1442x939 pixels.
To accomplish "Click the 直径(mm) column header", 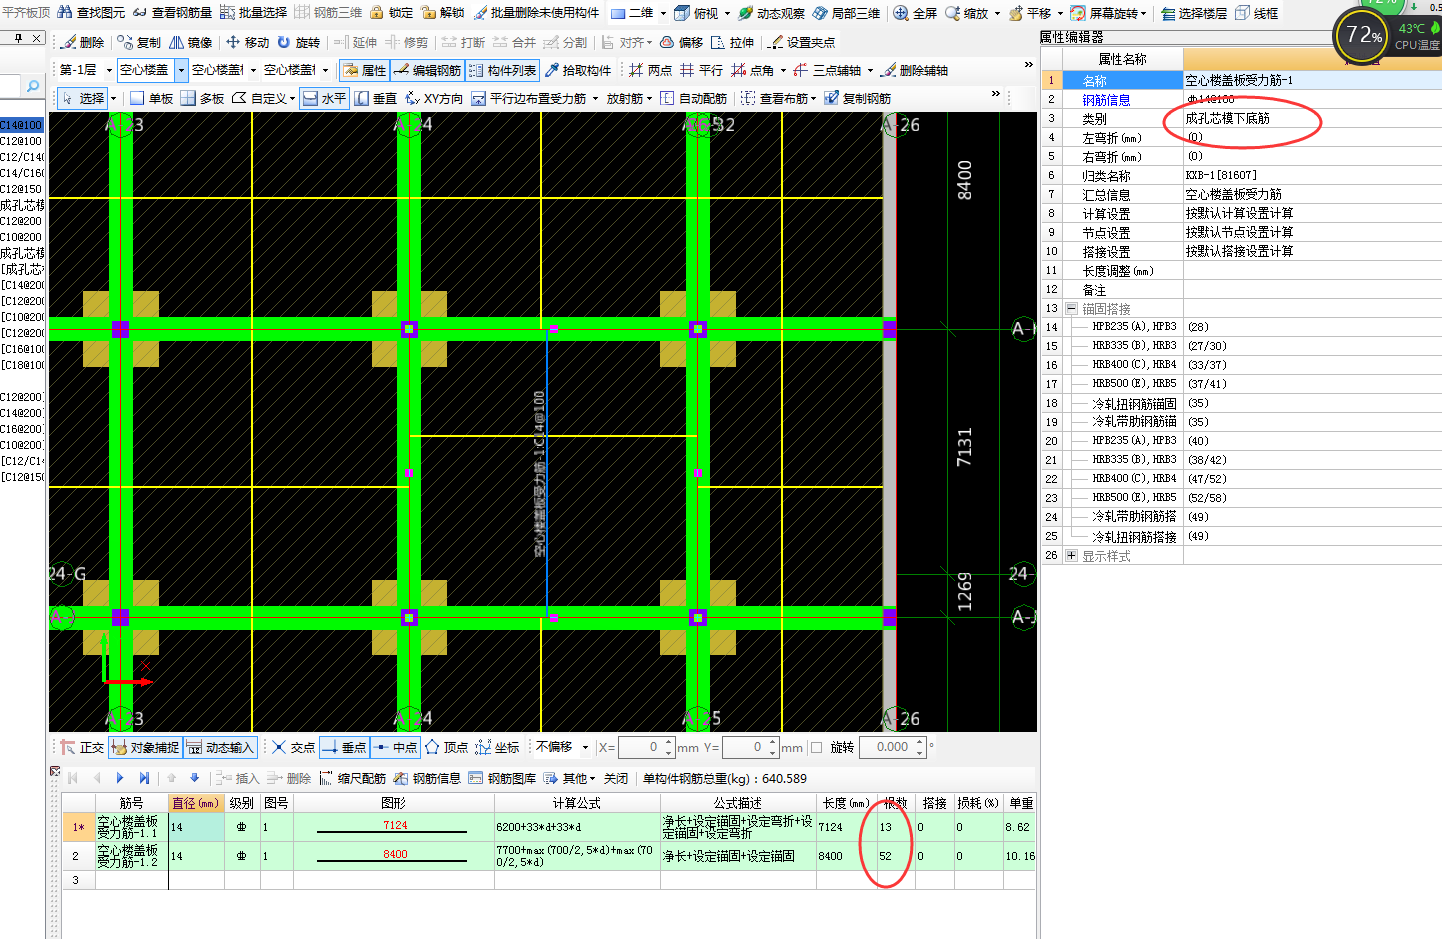I will 195,803.
